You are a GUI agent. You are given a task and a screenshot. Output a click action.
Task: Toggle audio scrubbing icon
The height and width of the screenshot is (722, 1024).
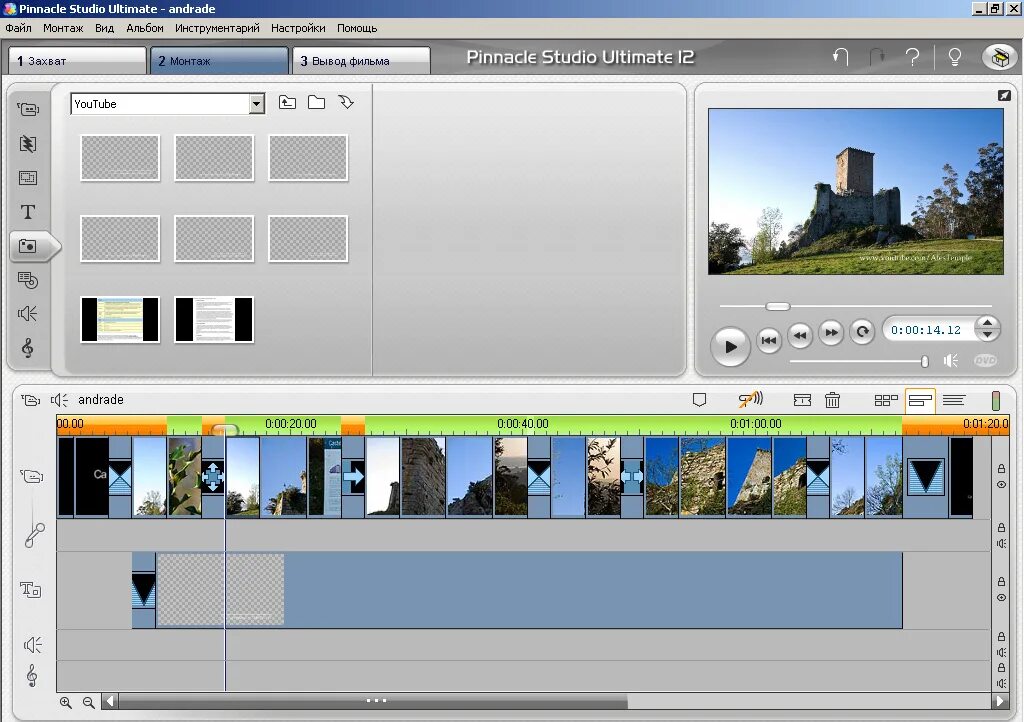(x=750, y=399)
